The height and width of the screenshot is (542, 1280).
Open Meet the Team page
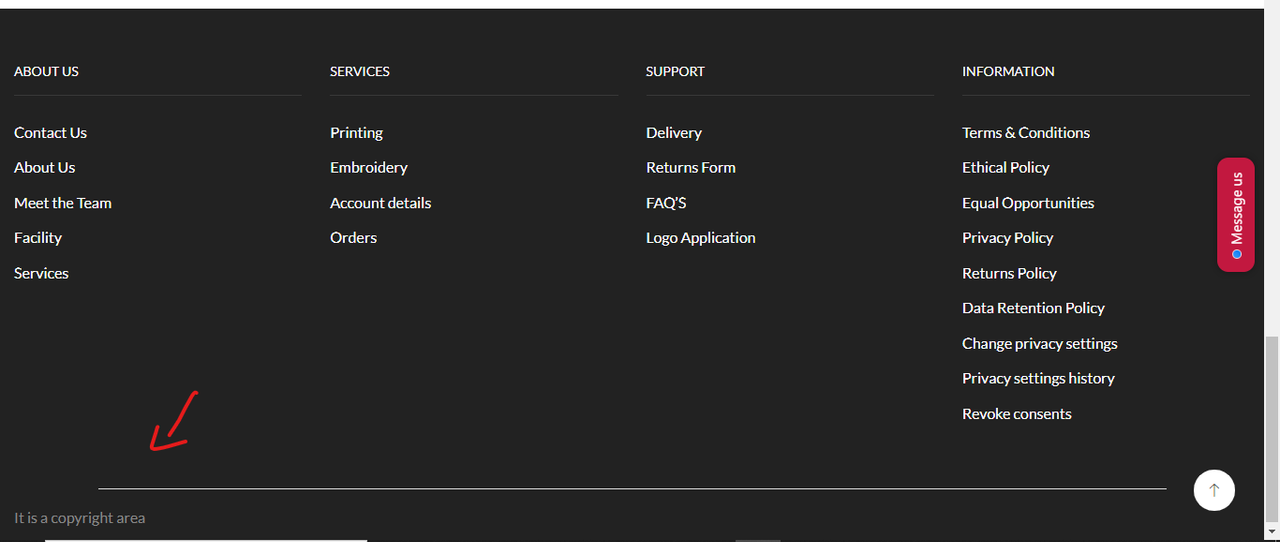coord(63,203)
